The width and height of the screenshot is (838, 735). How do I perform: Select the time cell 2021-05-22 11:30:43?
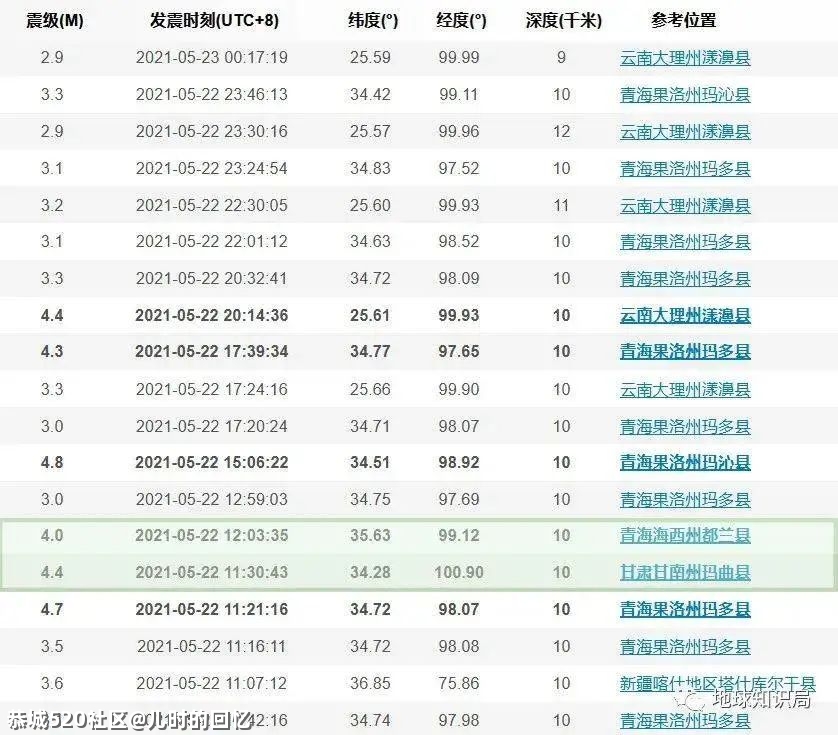tap(212, 572)
